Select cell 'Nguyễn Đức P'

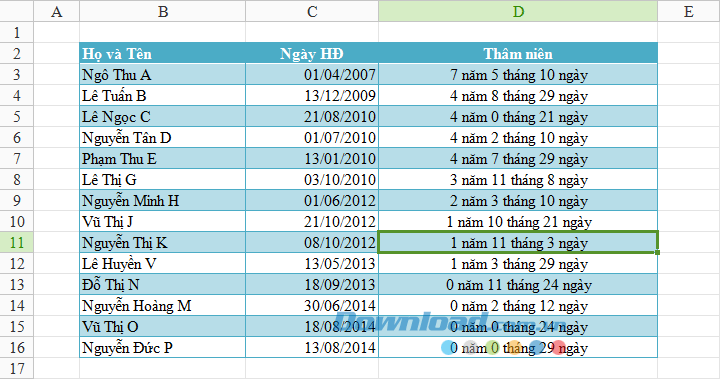[x=163, y=347]
